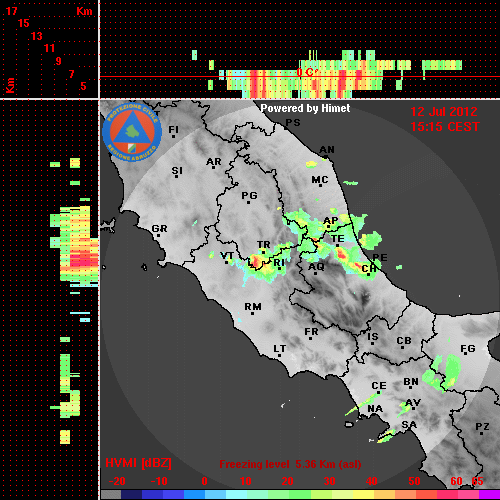Select the SI city label on map
500x500 pixels.
click(x=177, y=171)
